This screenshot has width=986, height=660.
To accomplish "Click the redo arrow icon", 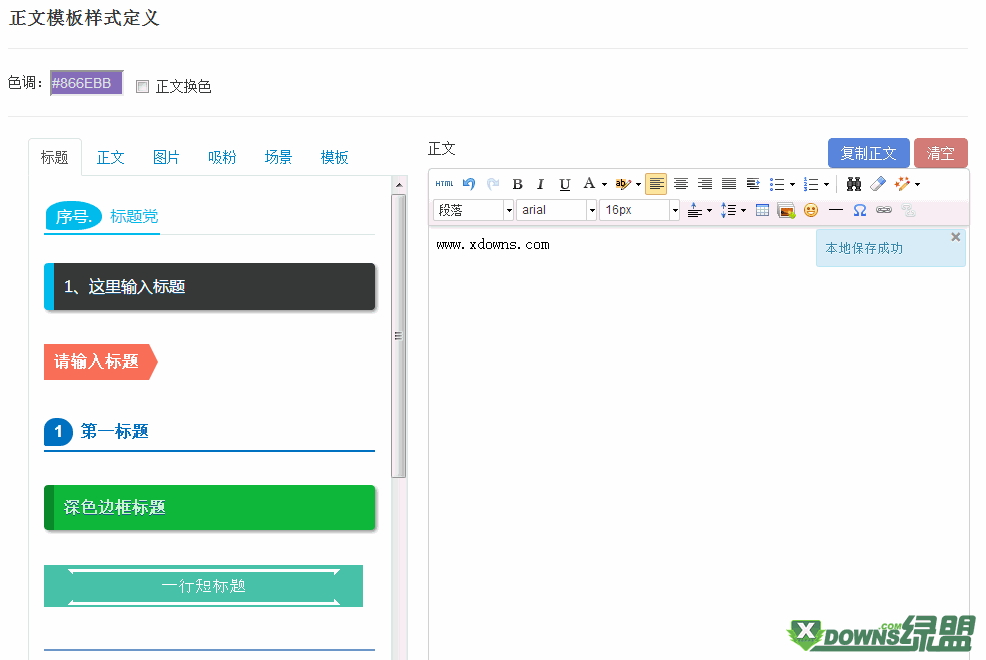I will pos(493,184).
